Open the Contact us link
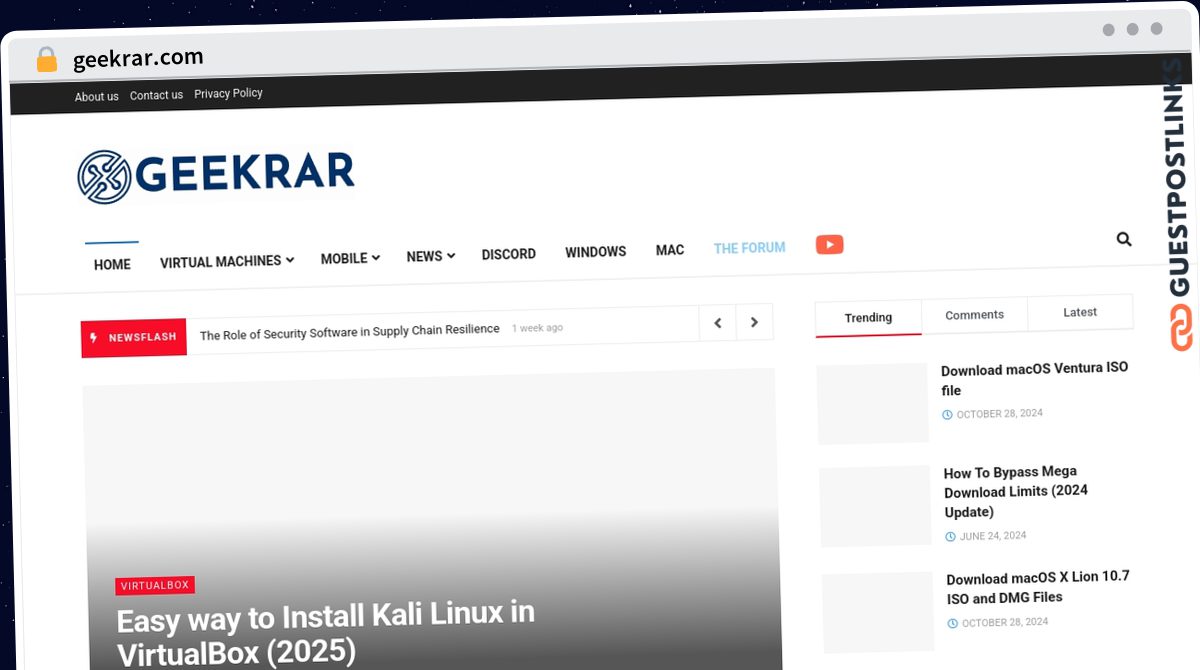This screenshot has height=670, width=1200. tap(156, 95)
